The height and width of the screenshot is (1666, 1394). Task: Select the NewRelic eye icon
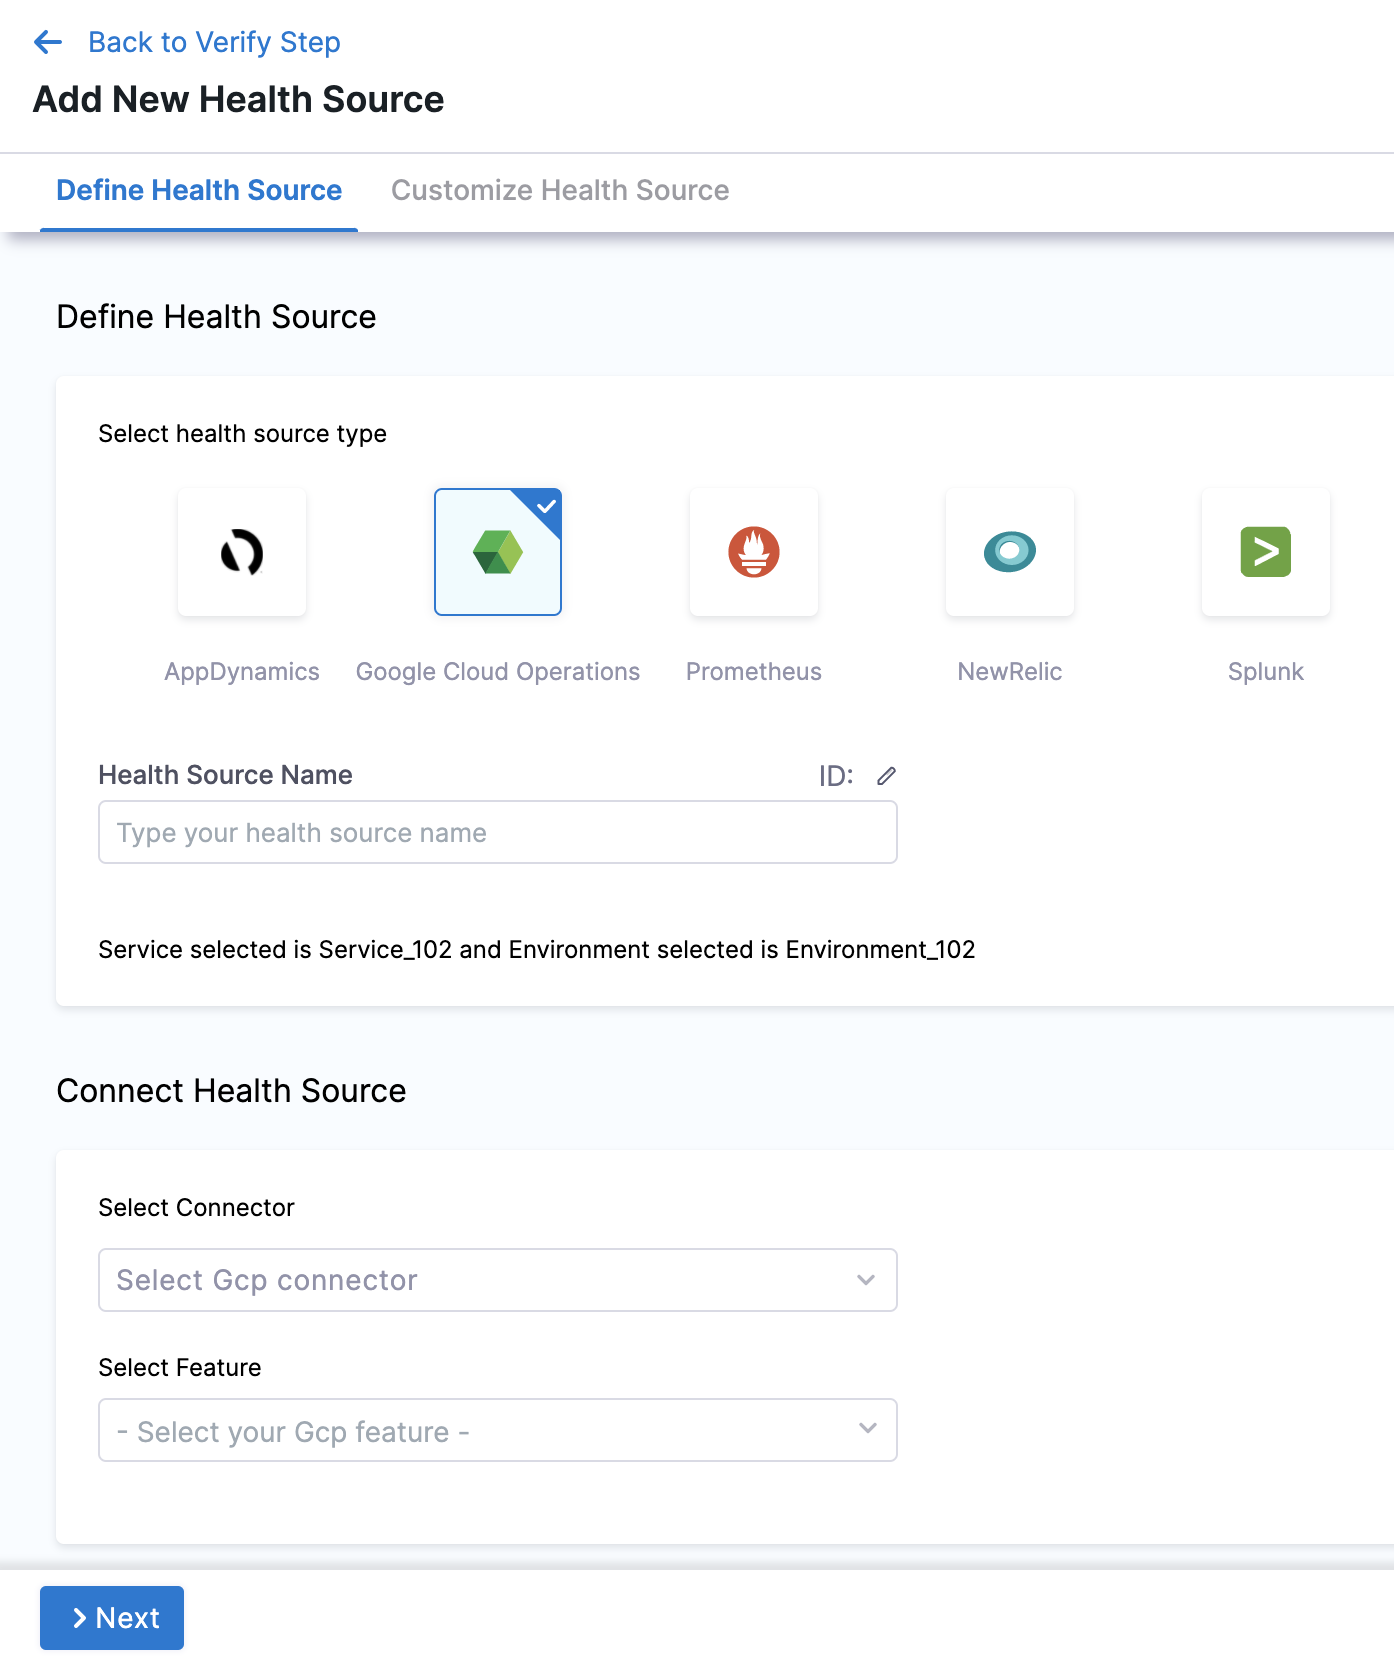1010,552
